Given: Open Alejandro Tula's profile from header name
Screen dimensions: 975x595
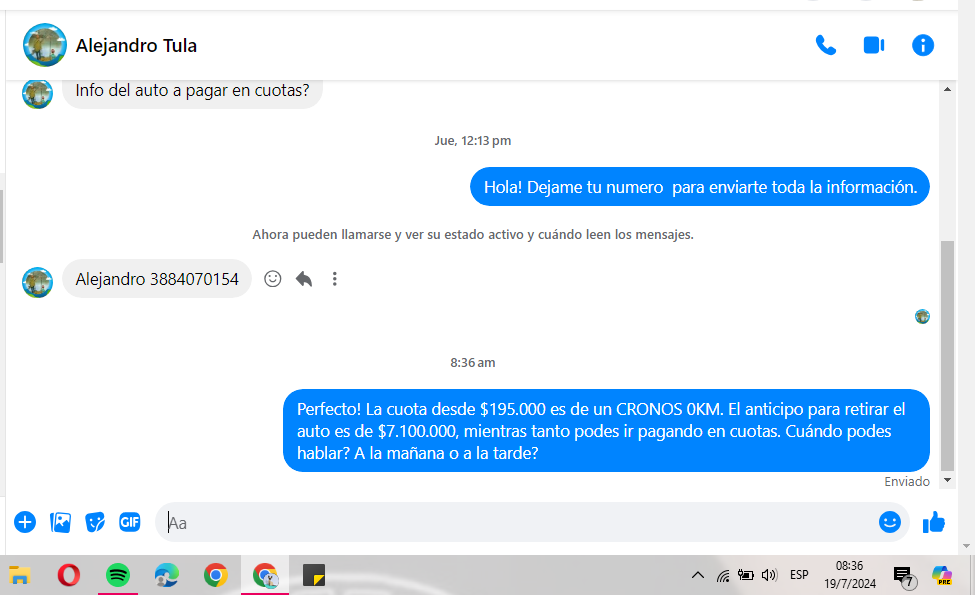Looking at the screenshot, I should pyautogui.click(x=136, y=45).
